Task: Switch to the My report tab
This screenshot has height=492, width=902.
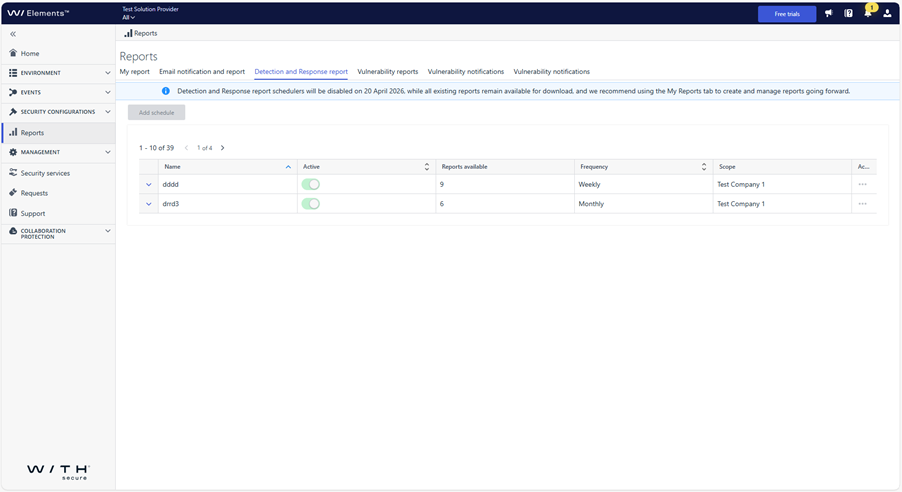Action: tap(135, 72)
